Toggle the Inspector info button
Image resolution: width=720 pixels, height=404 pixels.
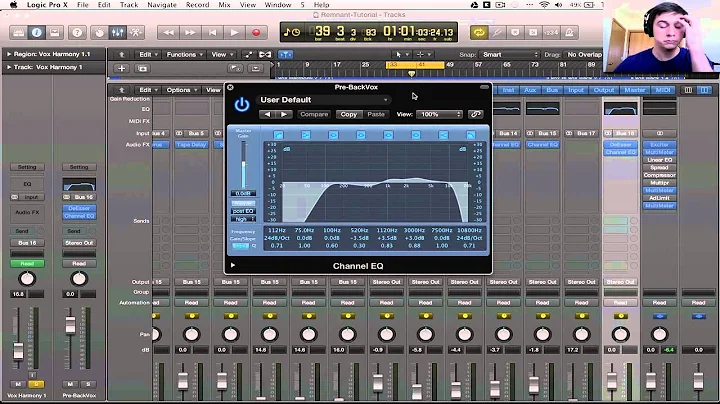coord(36,33)
